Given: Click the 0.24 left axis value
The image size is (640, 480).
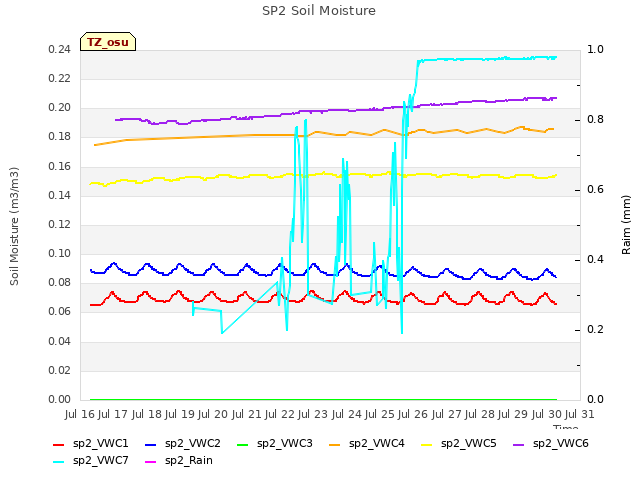Looking at the screenshot, I should tap(60, 49).
